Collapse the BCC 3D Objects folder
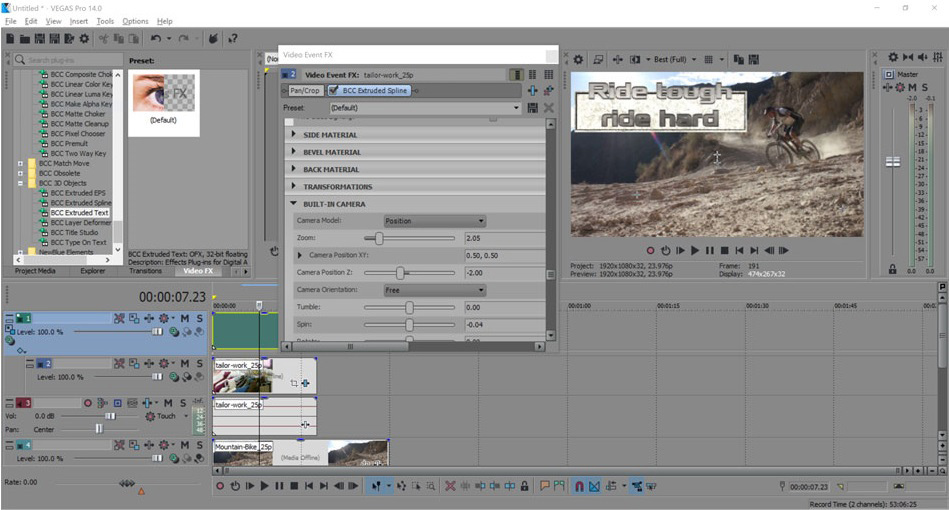949x510 pixels. 20,183
